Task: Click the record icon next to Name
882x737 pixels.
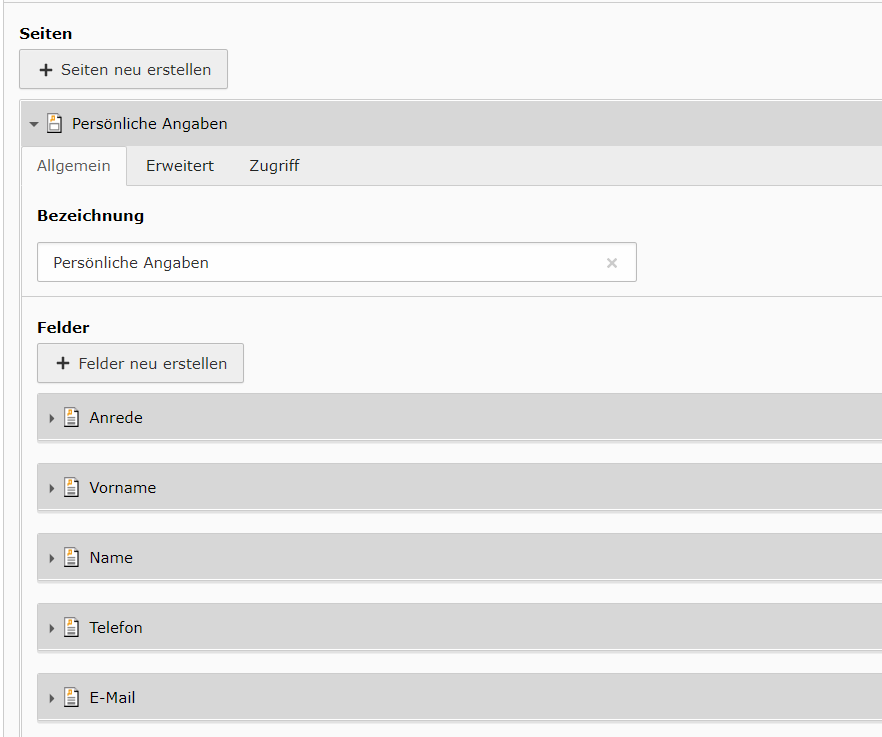Action: click(71, 558)
